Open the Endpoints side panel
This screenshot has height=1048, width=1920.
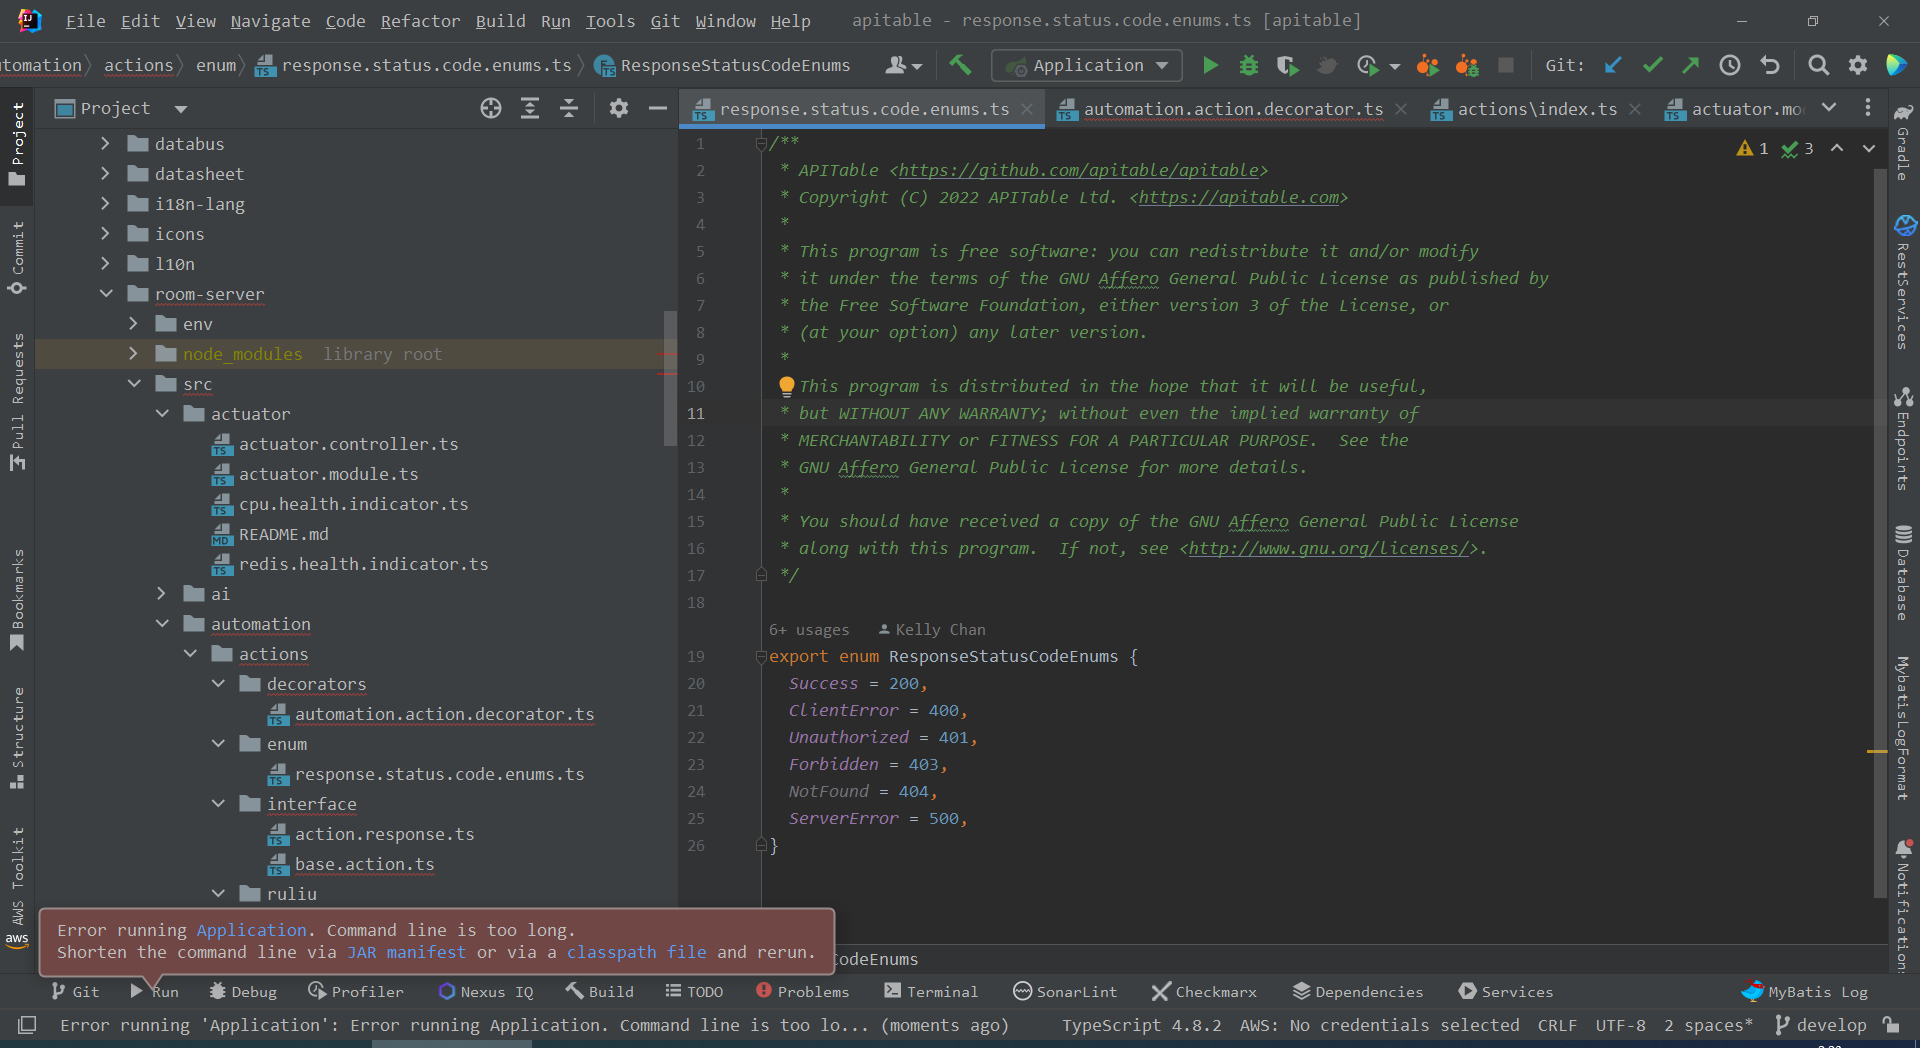tap(1904, 440)
